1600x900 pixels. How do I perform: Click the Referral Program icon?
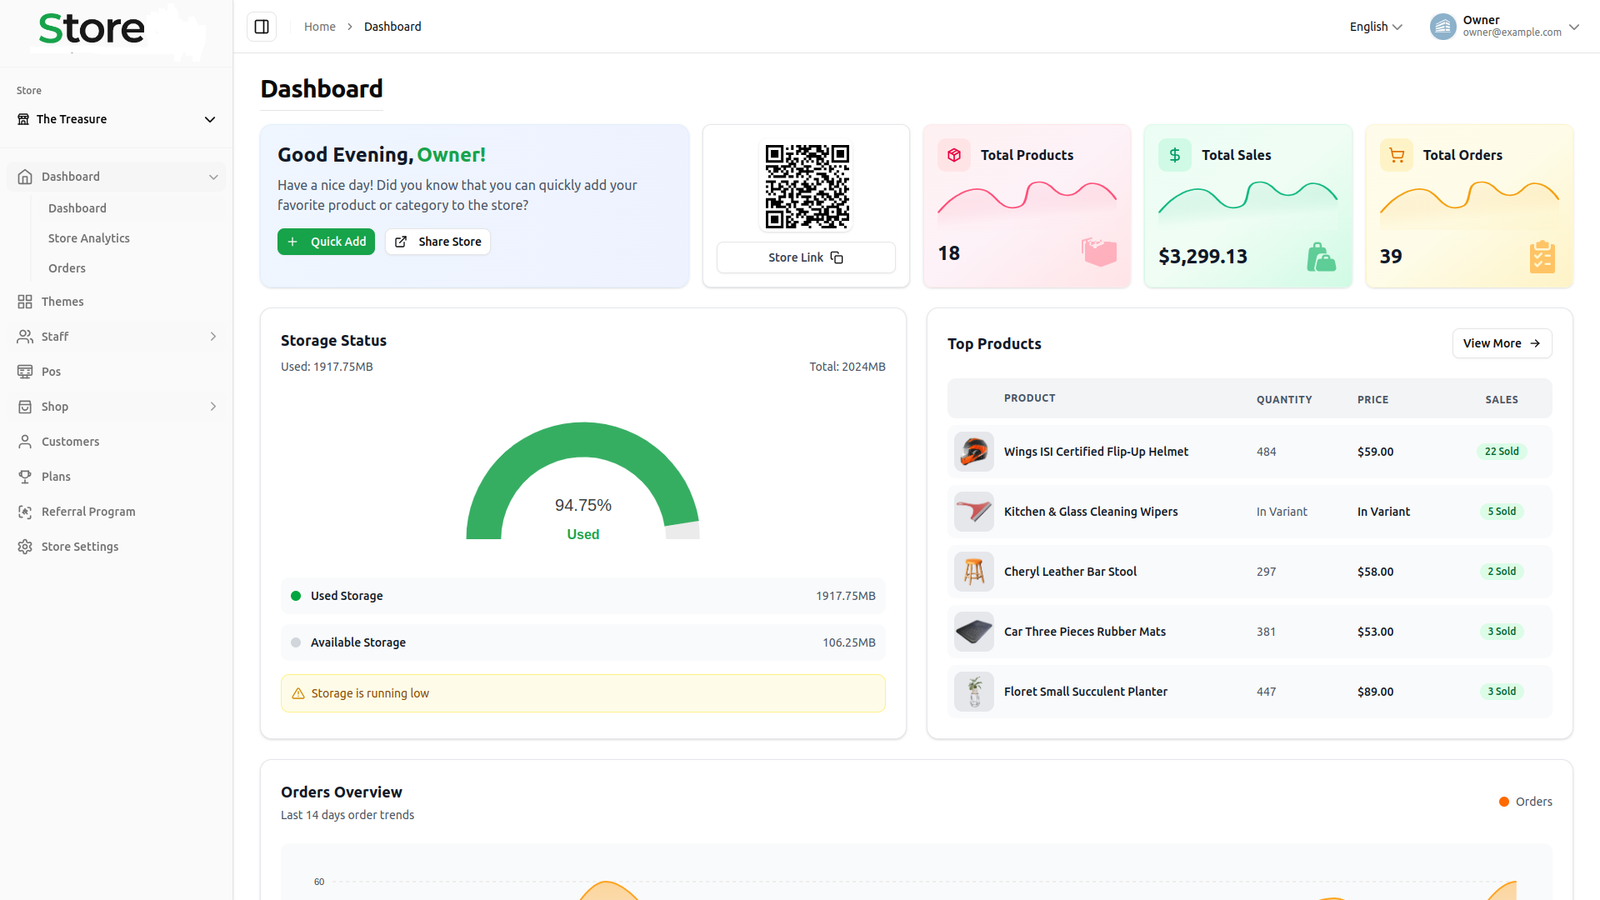(x=25, y=512)
